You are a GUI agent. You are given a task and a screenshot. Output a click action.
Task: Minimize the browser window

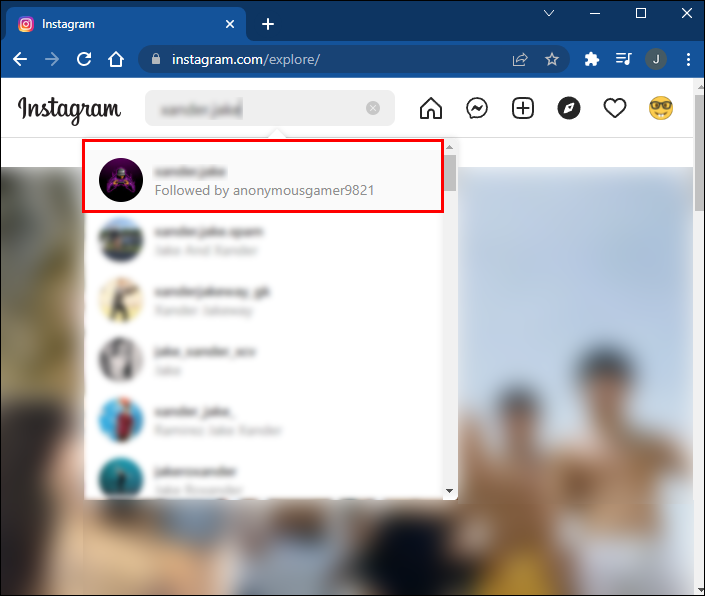click(595, 13)
